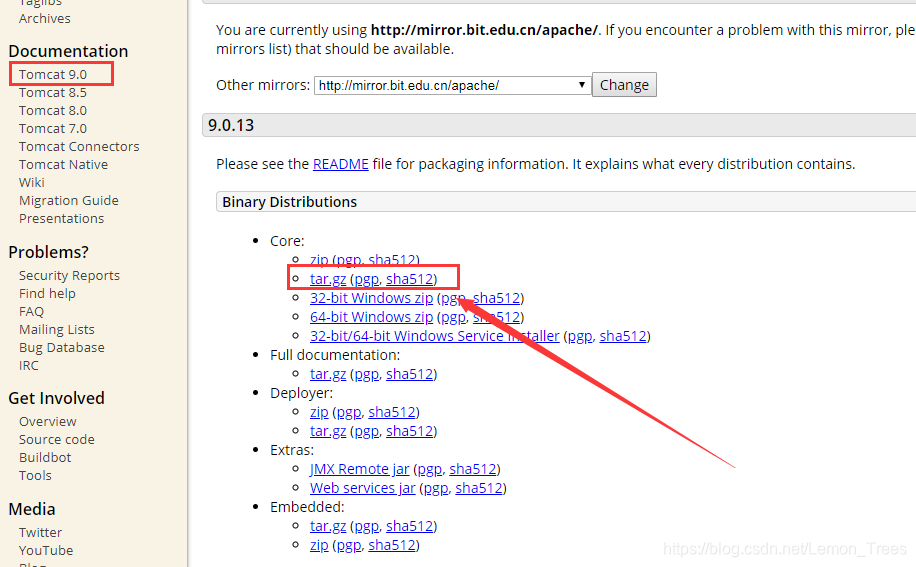
Task: Open the Migration Guide link
Action: pyautogui.click(x=68, y=201)
